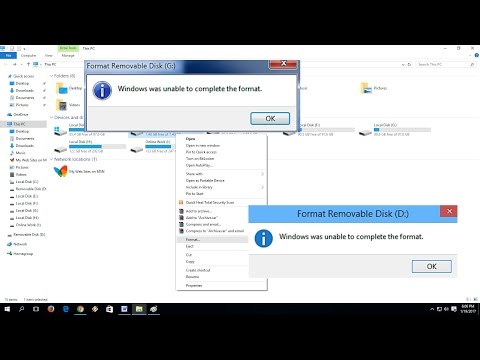Select Open in the context menu
The width and height of the screenshot is (480, 360).
(x=191, y=139)
